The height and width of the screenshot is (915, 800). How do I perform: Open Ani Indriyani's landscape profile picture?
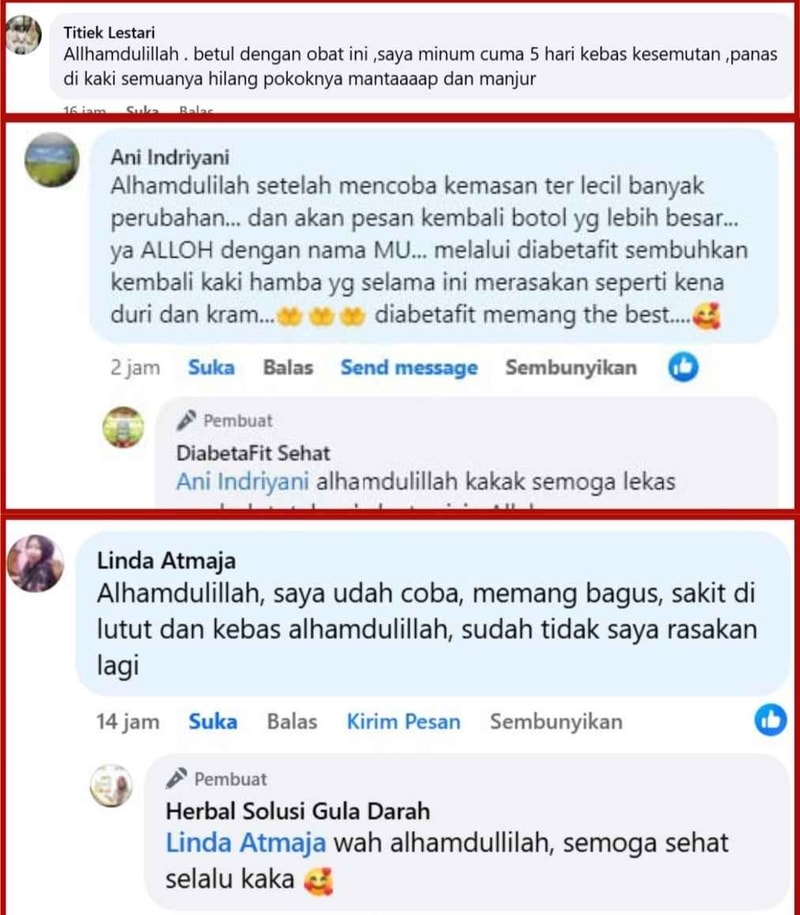click(x=52, y=160)
